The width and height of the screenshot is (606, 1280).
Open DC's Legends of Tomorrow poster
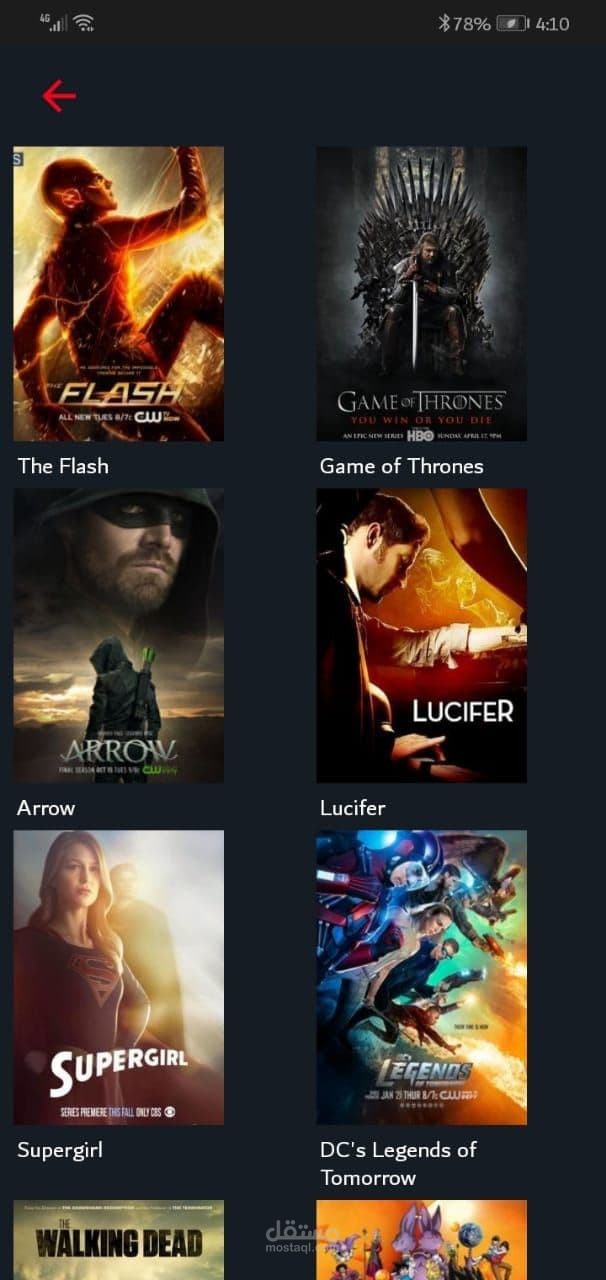pyautogui.click(x=421, y=977)
